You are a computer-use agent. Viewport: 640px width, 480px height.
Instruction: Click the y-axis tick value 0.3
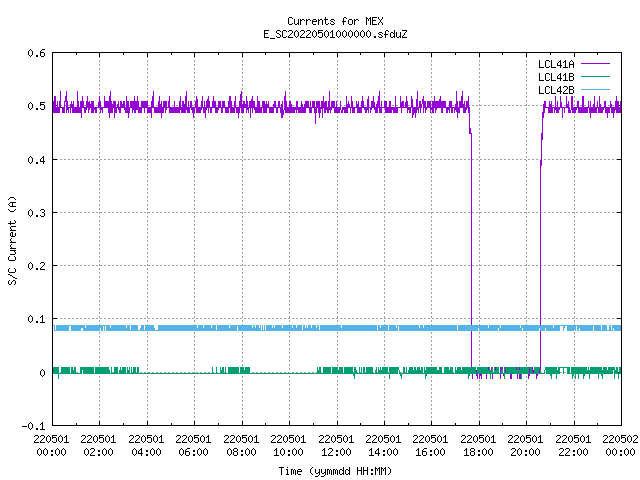36,213
